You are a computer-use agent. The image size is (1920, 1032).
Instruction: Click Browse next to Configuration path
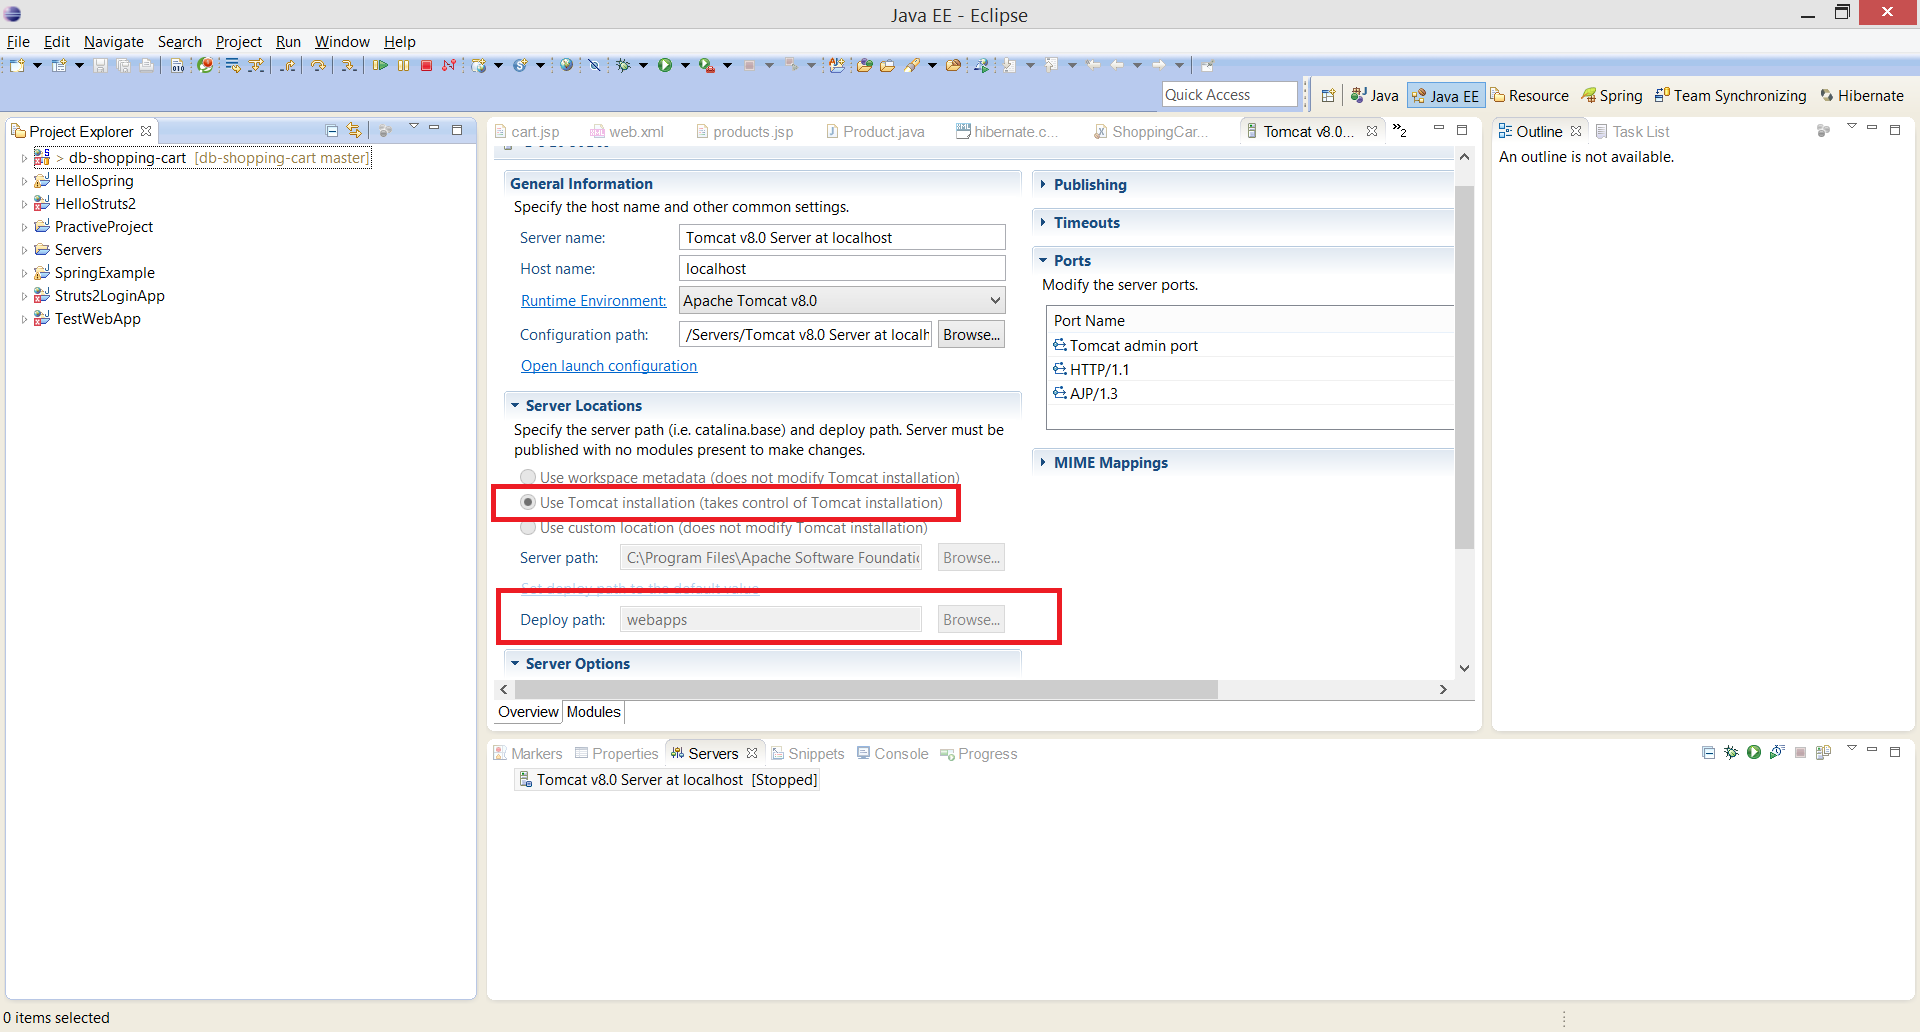pos(971,334)
